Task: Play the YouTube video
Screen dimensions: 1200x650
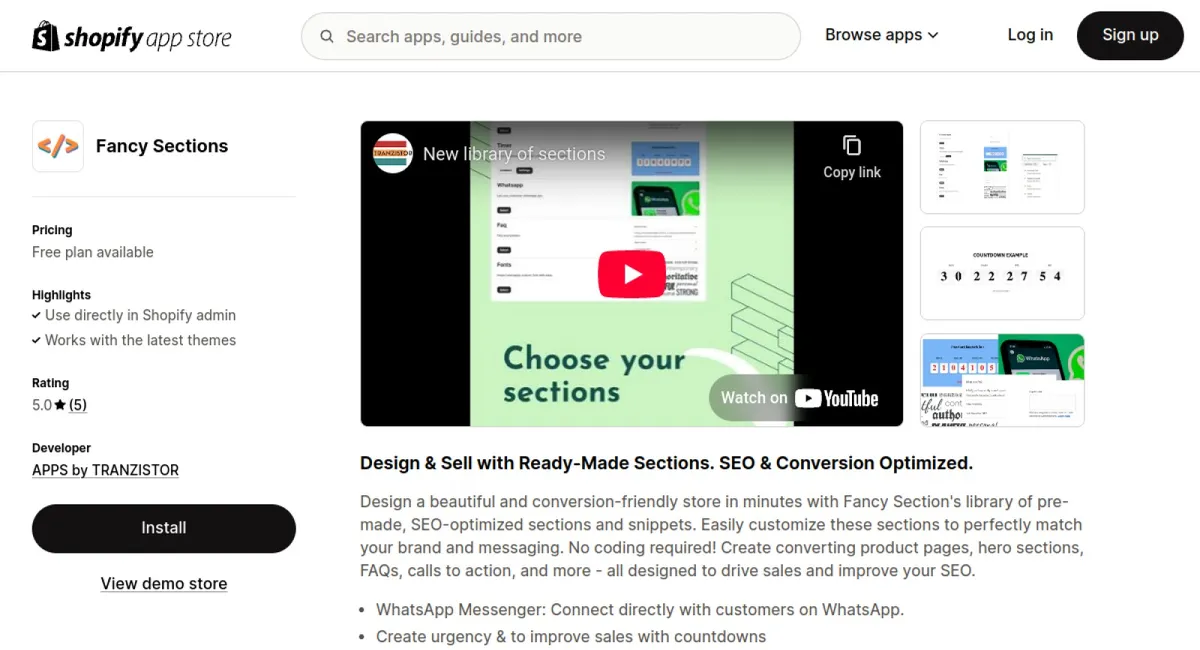Action: coord(632,274)
